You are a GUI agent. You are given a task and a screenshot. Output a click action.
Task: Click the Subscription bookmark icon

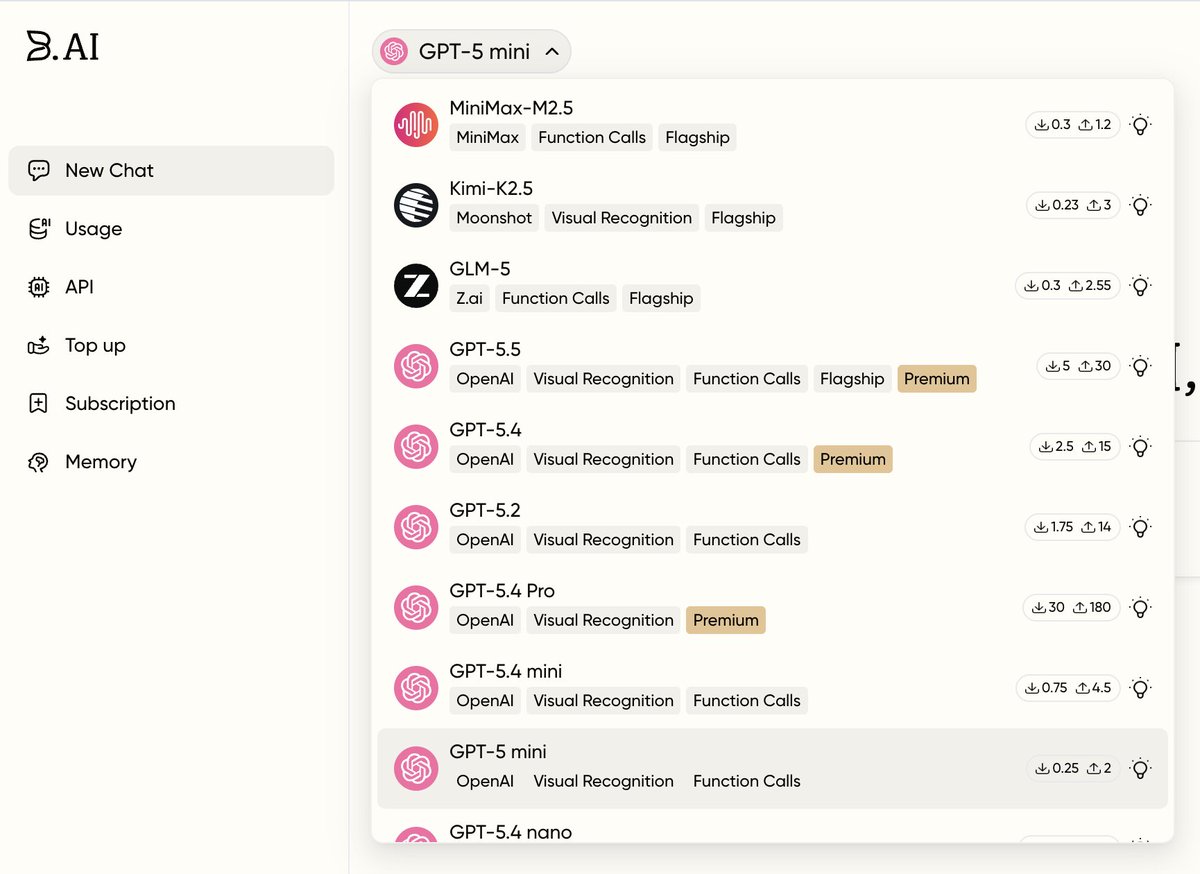[x=39, y=404]
